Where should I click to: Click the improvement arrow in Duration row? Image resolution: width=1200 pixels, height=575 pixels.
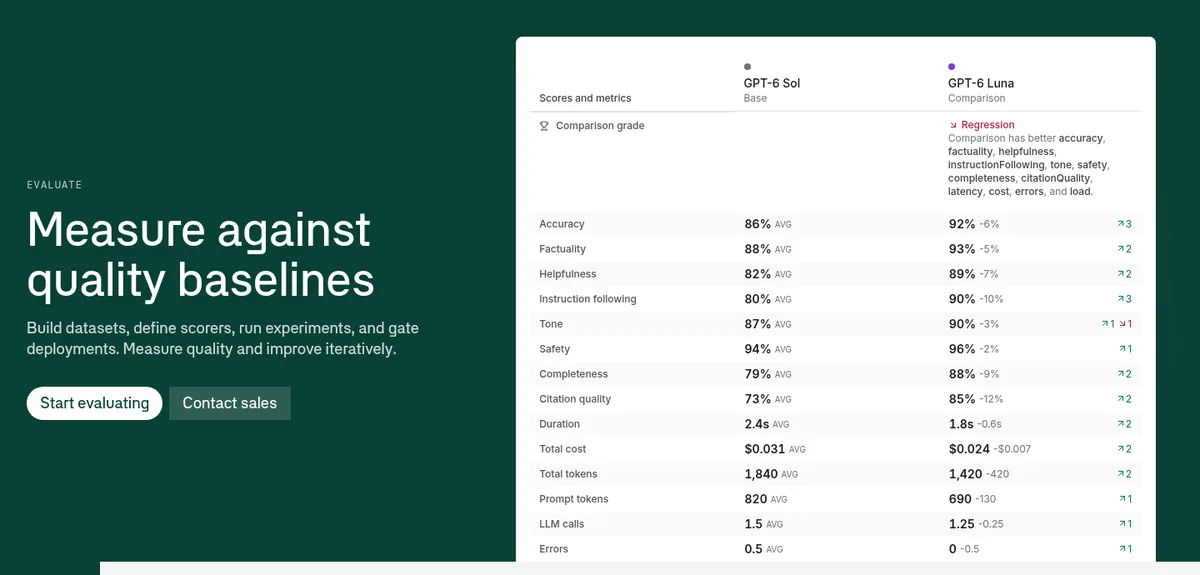pos(1120,424)
